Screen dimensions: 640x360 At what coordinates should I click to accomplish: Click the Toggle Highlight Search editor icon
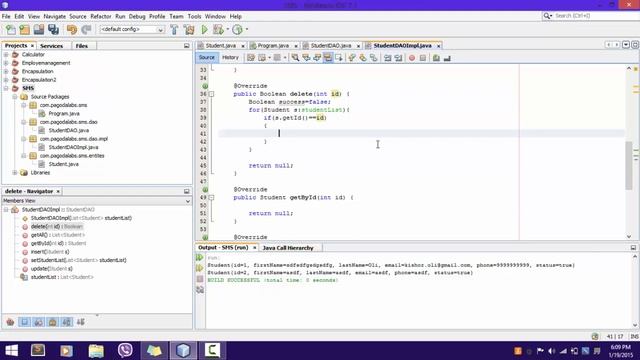click(328, 58)
